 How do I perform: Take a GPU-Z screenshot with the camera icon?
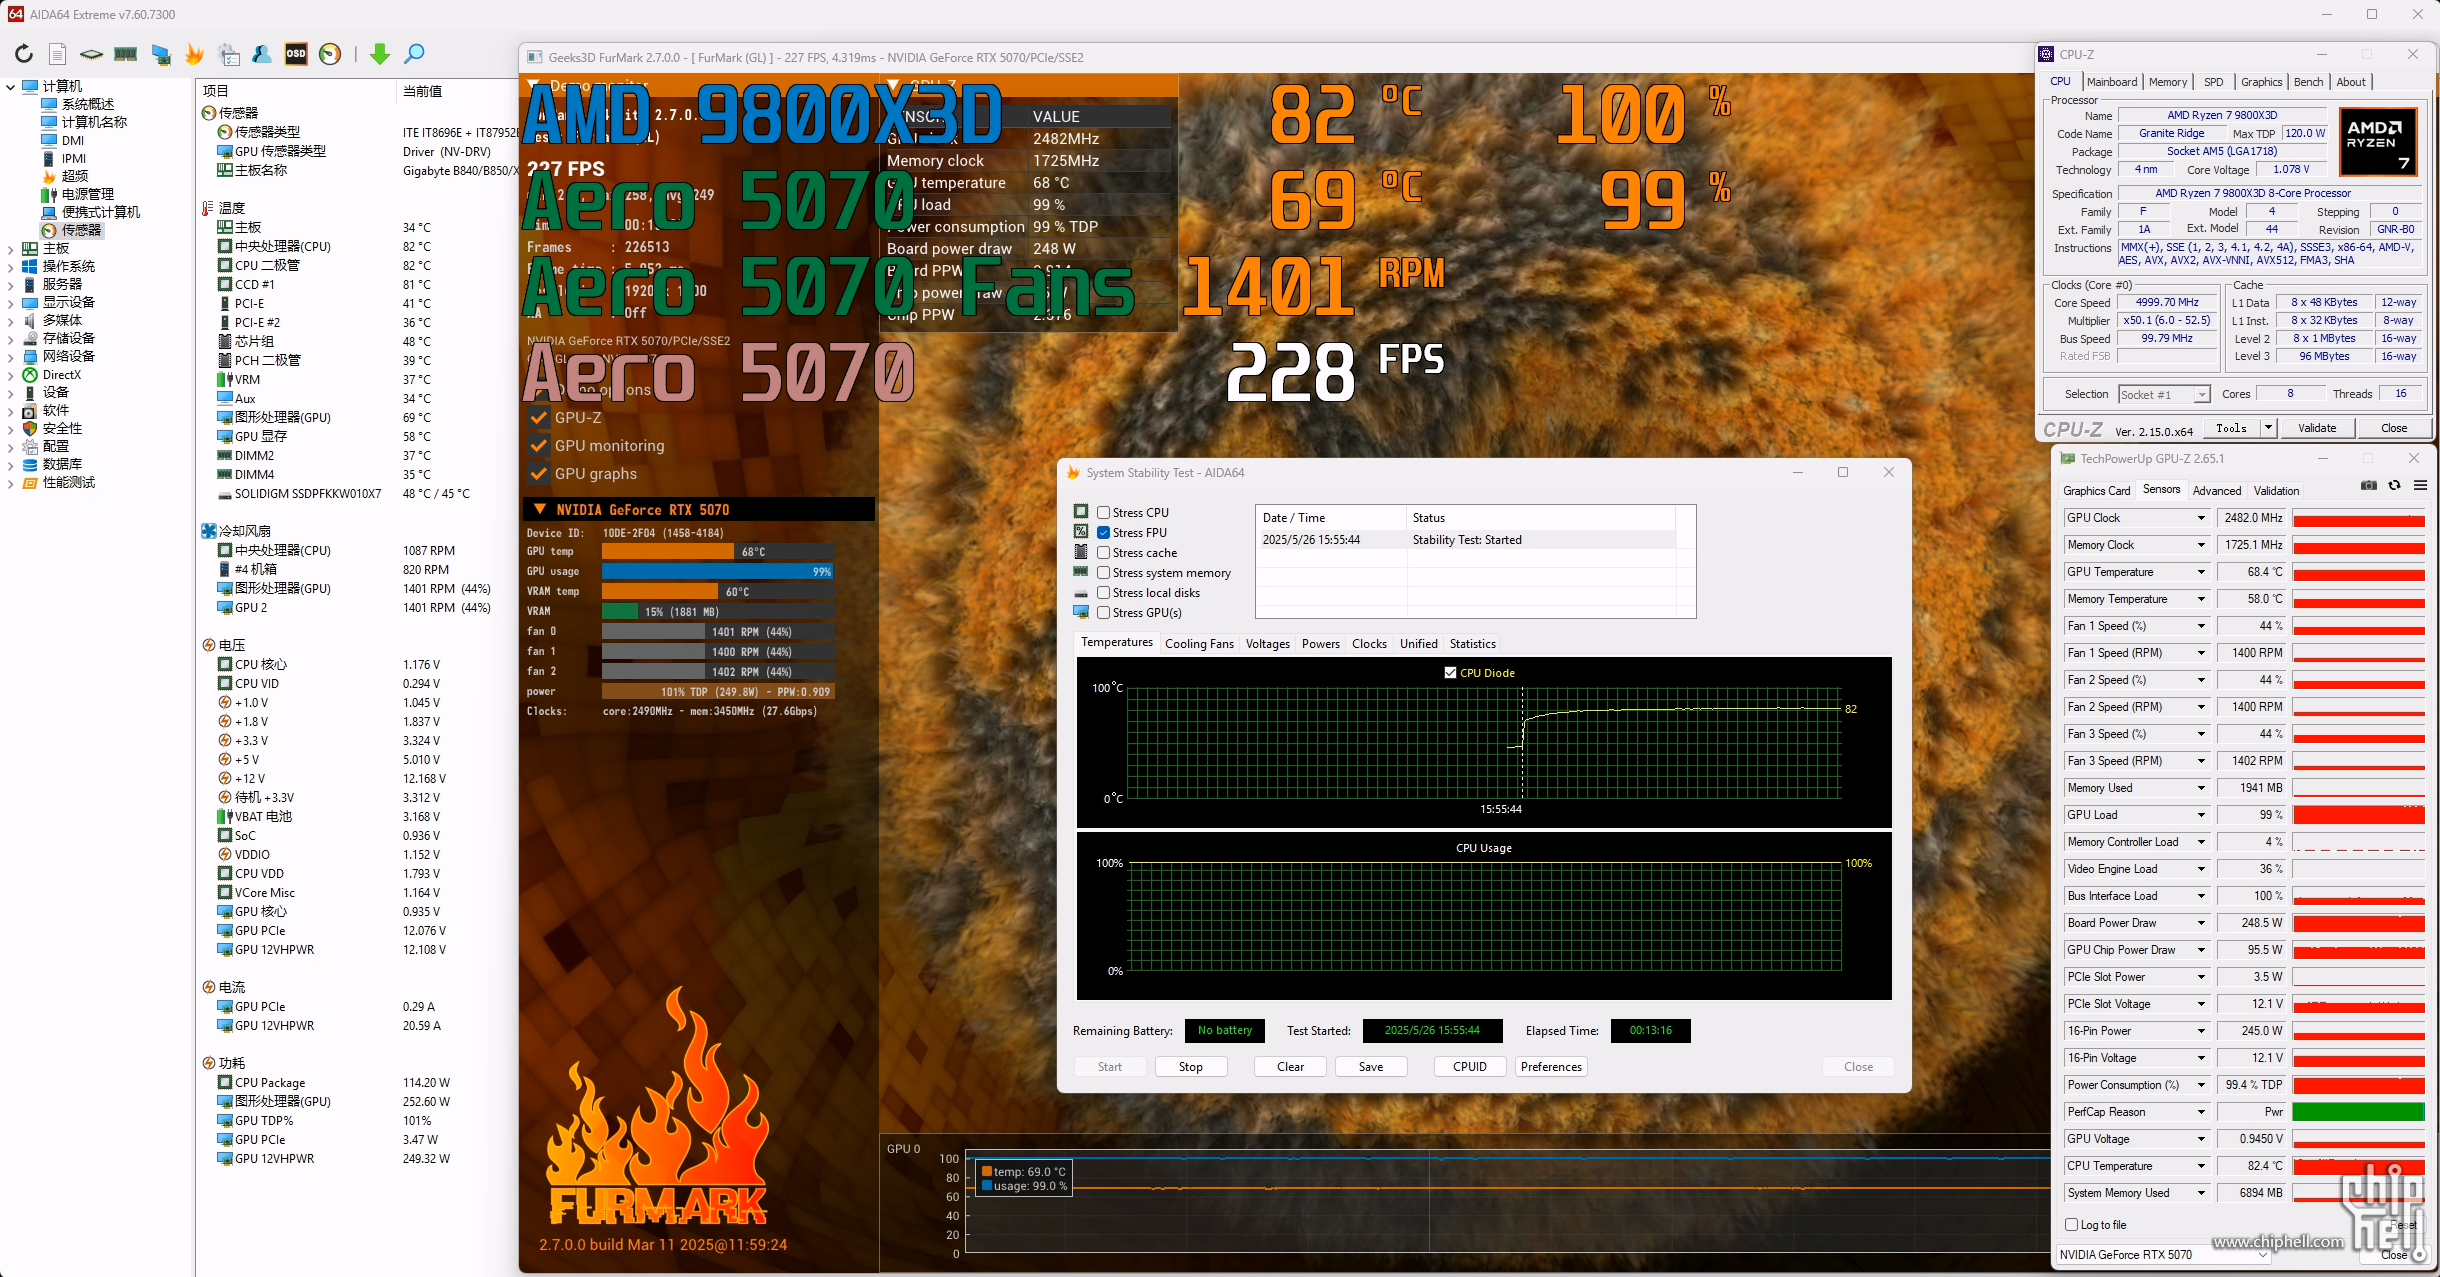[x=2368, y=486]
